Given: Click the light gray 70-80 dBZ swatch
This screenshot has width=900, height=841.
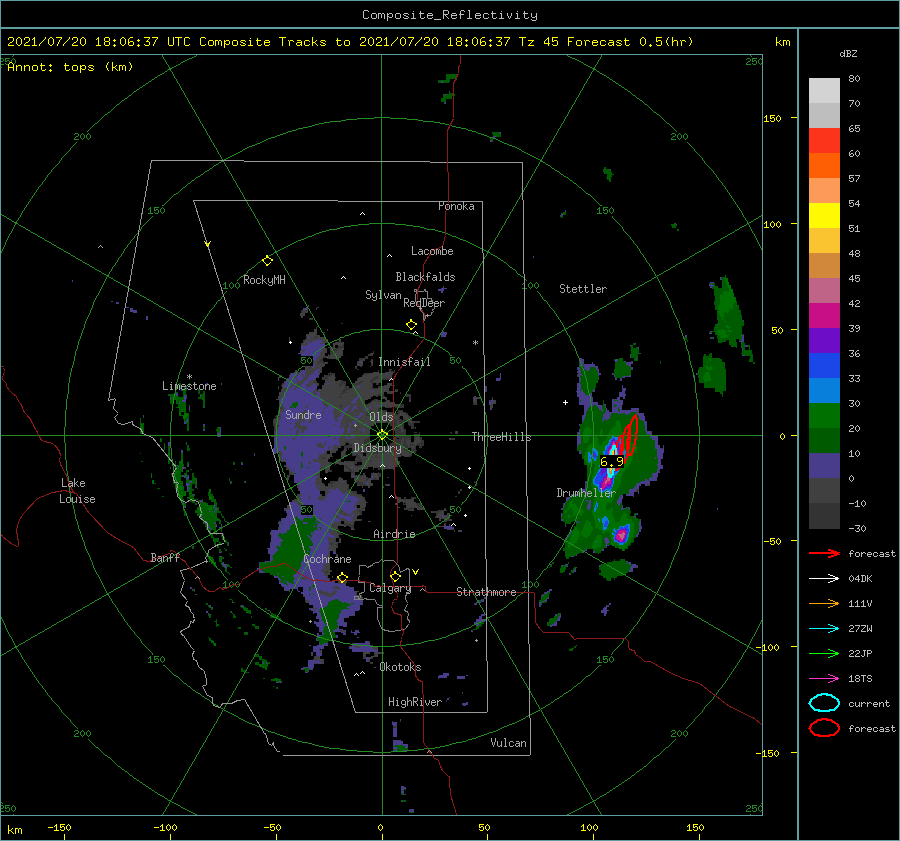Looking at the screenshot, I should coord(824,91).
